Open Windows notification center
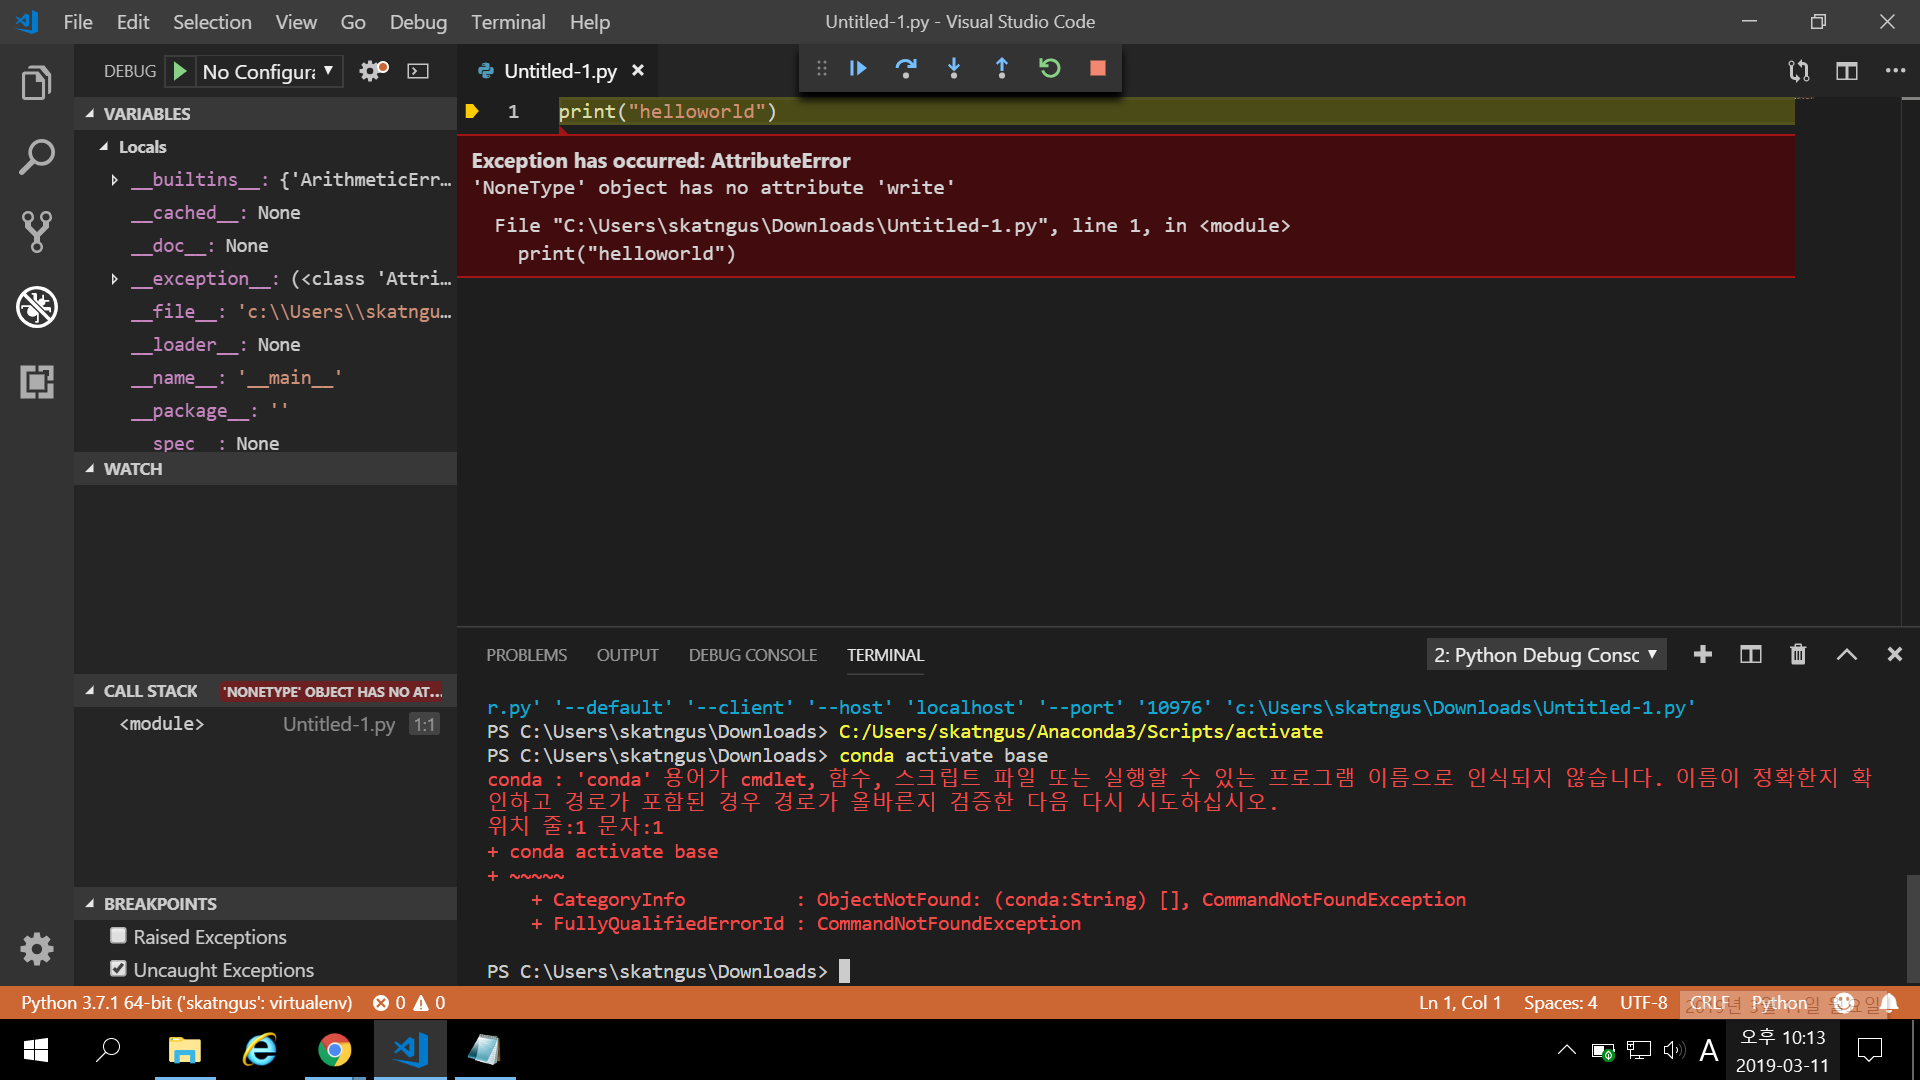Image resolution: width=1920 pixels, height=1080 pixels. (x=1870, y=1050)
